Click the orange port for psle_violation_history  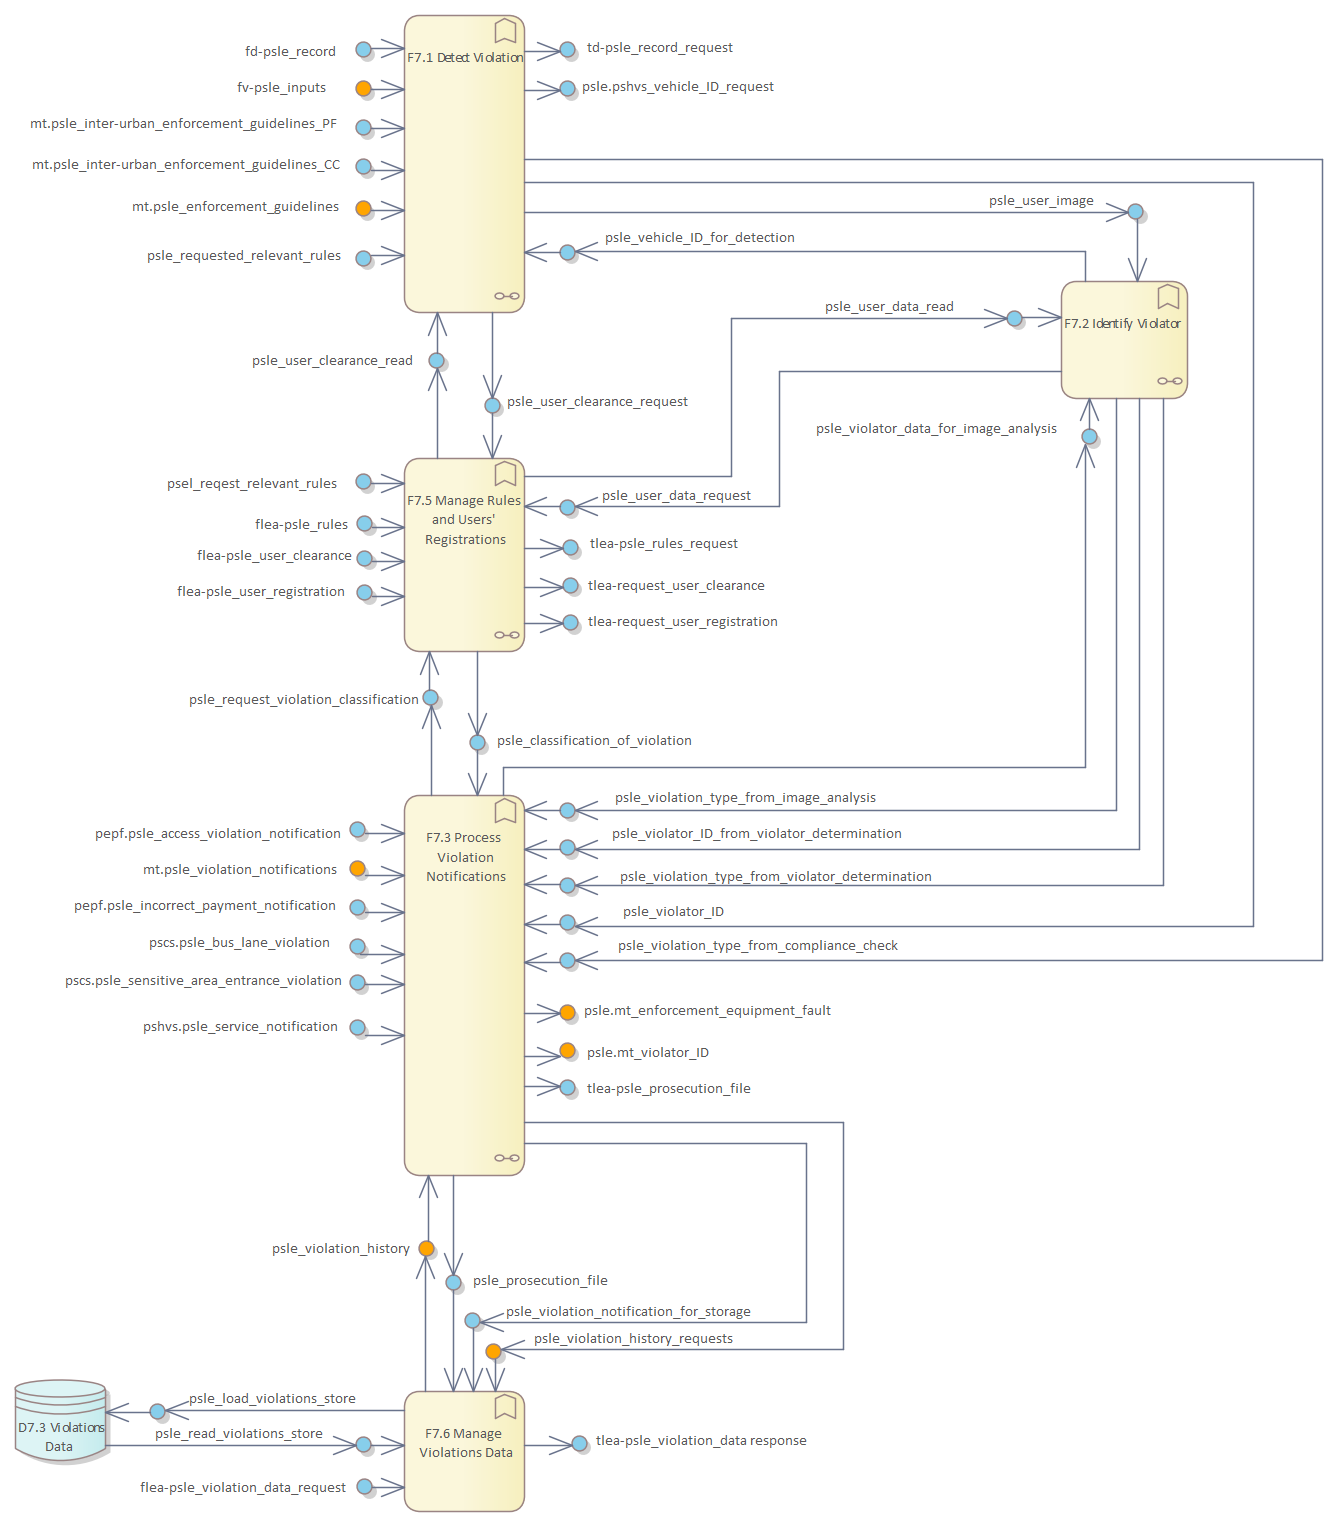point(427,1248)
